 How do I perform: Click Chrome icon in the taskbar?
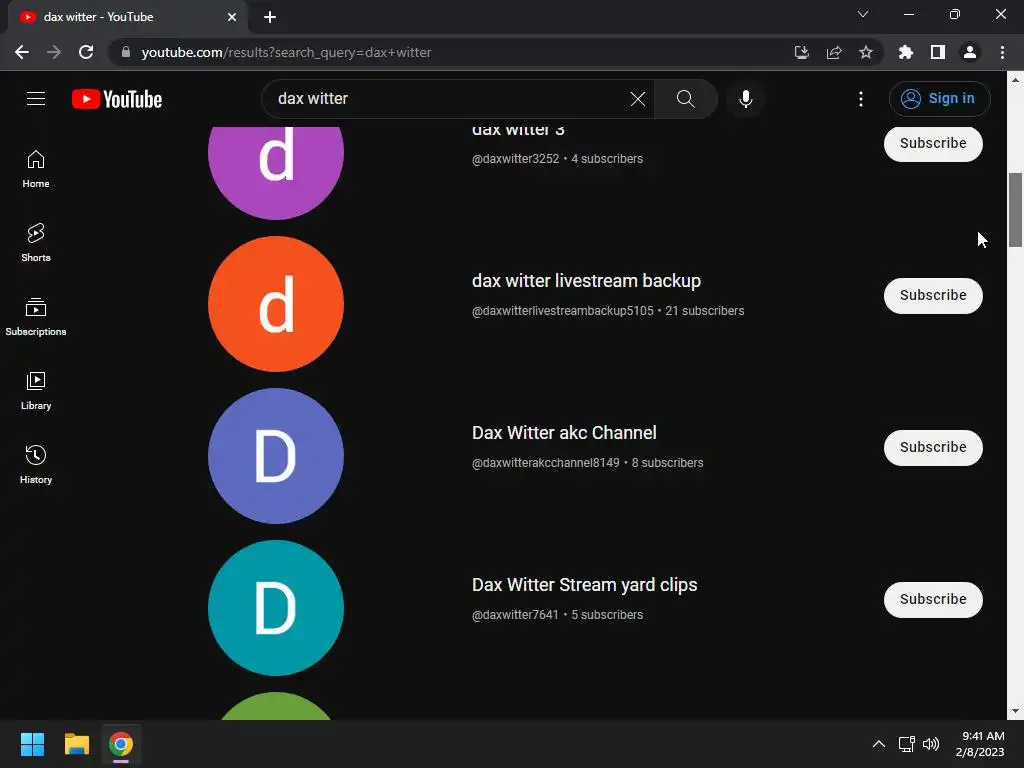(x=121, y=744)
